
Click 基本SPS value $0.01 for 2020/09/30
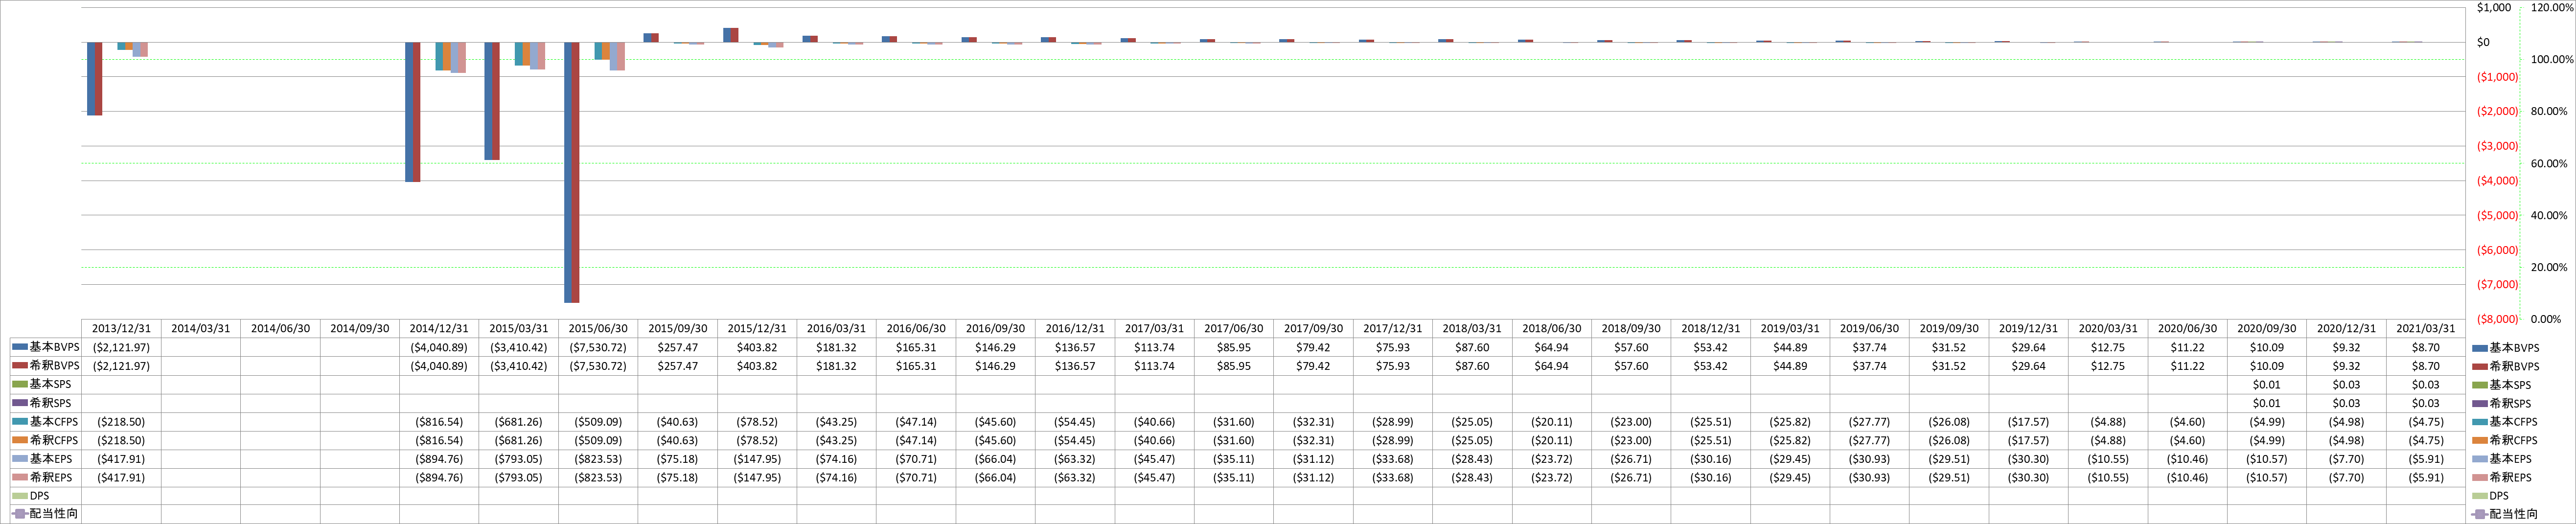point(2266,385)
